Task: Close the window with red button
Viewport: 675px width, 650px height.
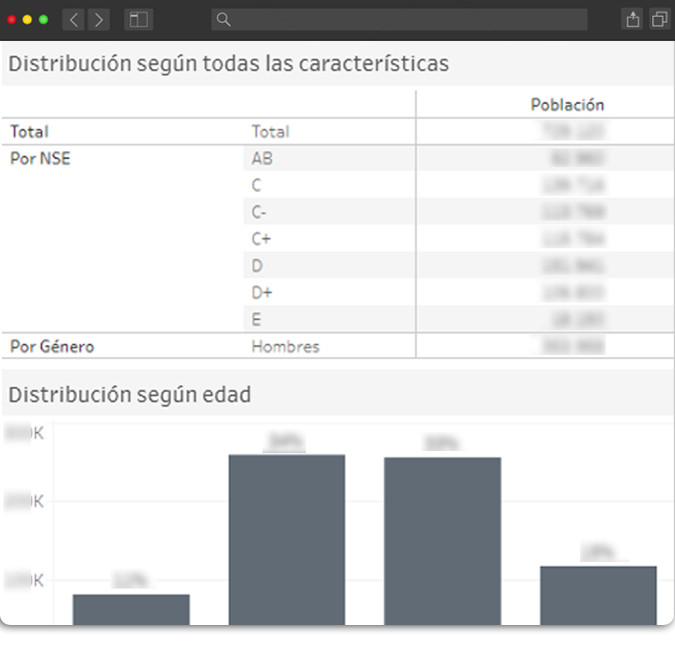Action: (x=12, y=19)
